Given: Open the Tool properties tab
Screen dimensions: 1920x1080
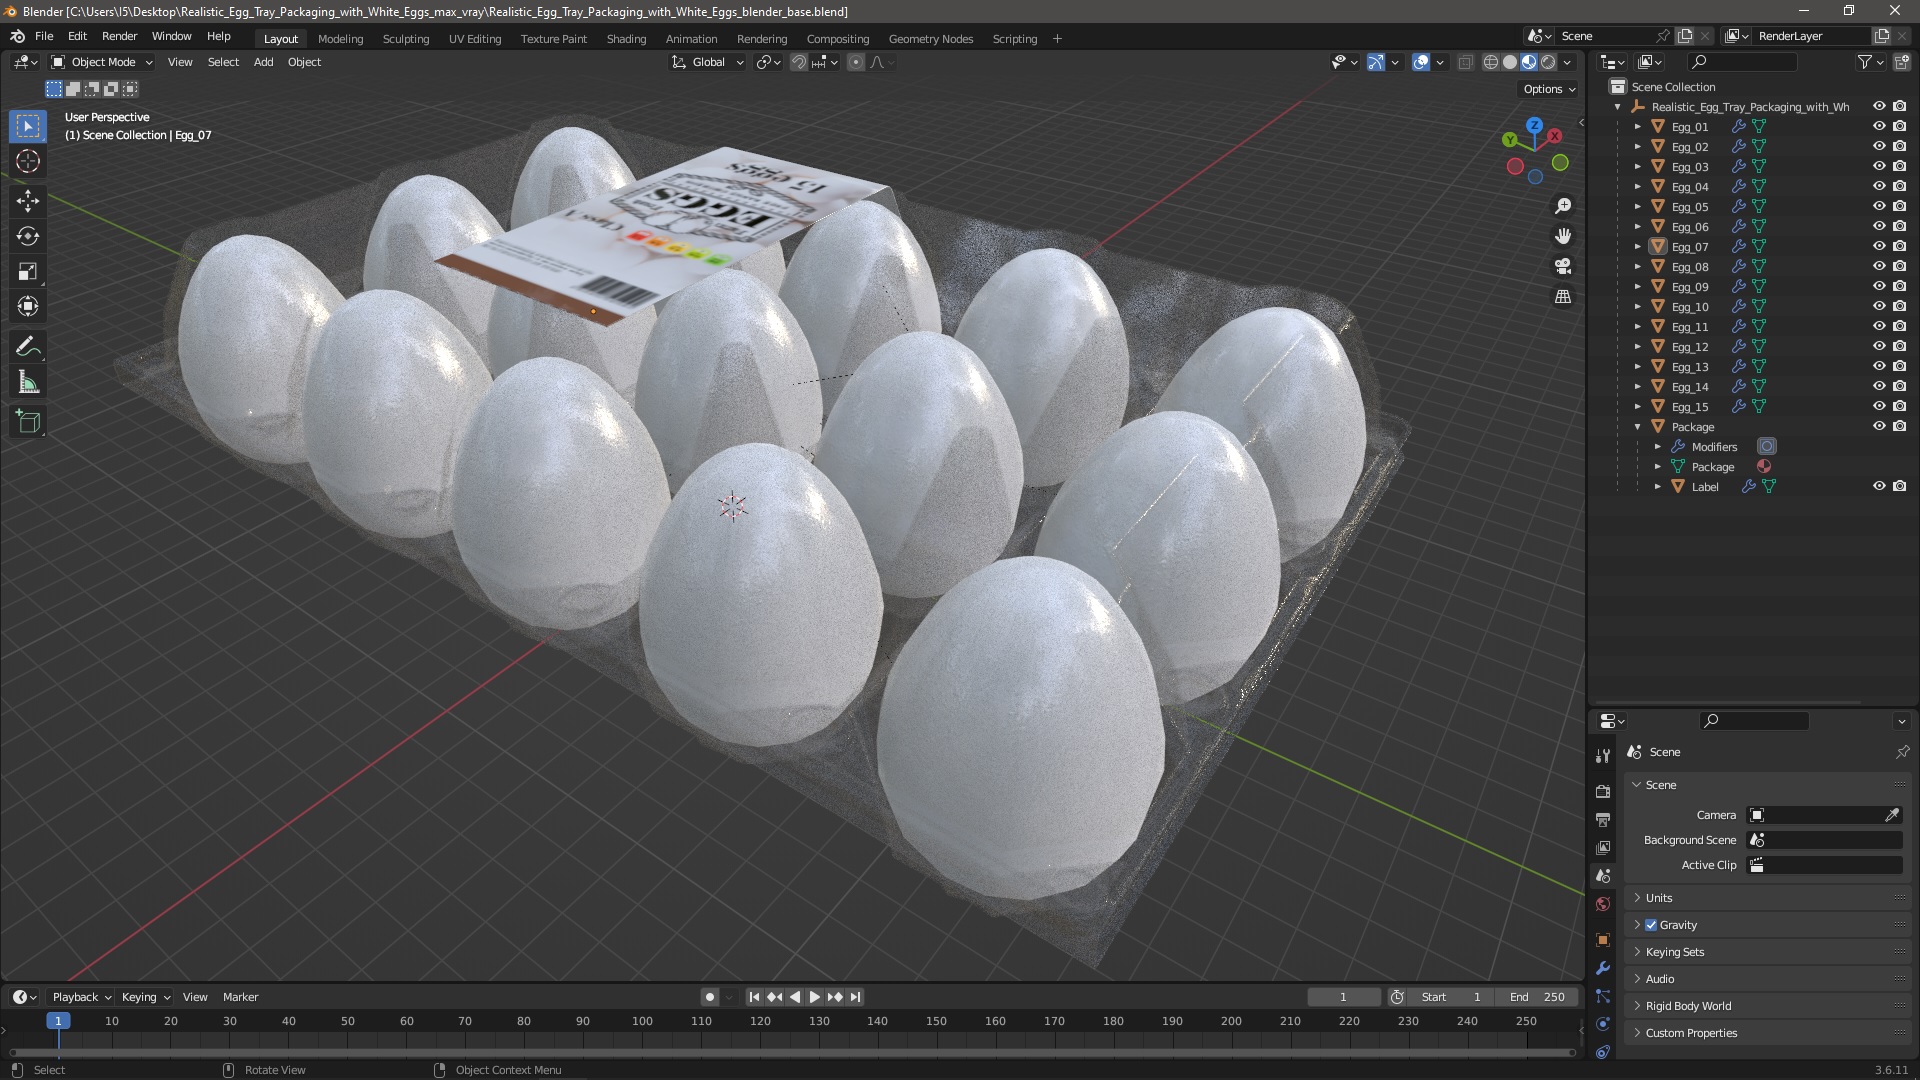Looking at the screenshot, I should click(1603, 755).
